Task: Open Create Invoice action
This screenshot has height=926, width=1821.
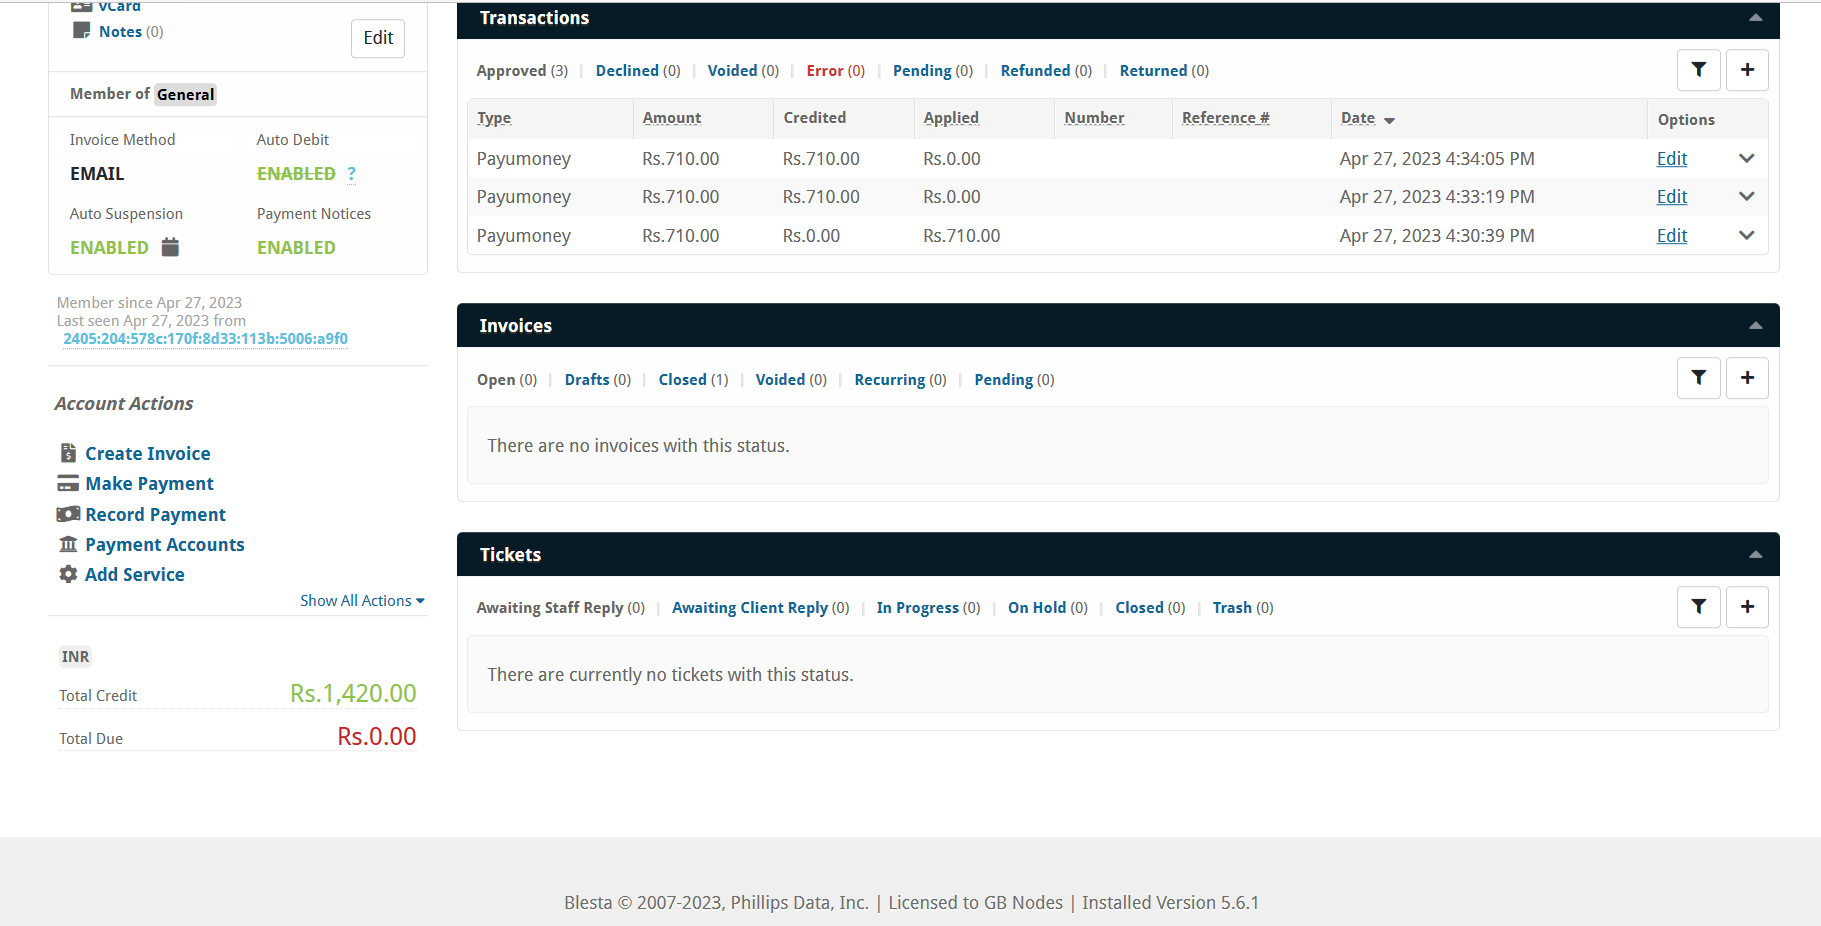Action: tap(148, 454)
